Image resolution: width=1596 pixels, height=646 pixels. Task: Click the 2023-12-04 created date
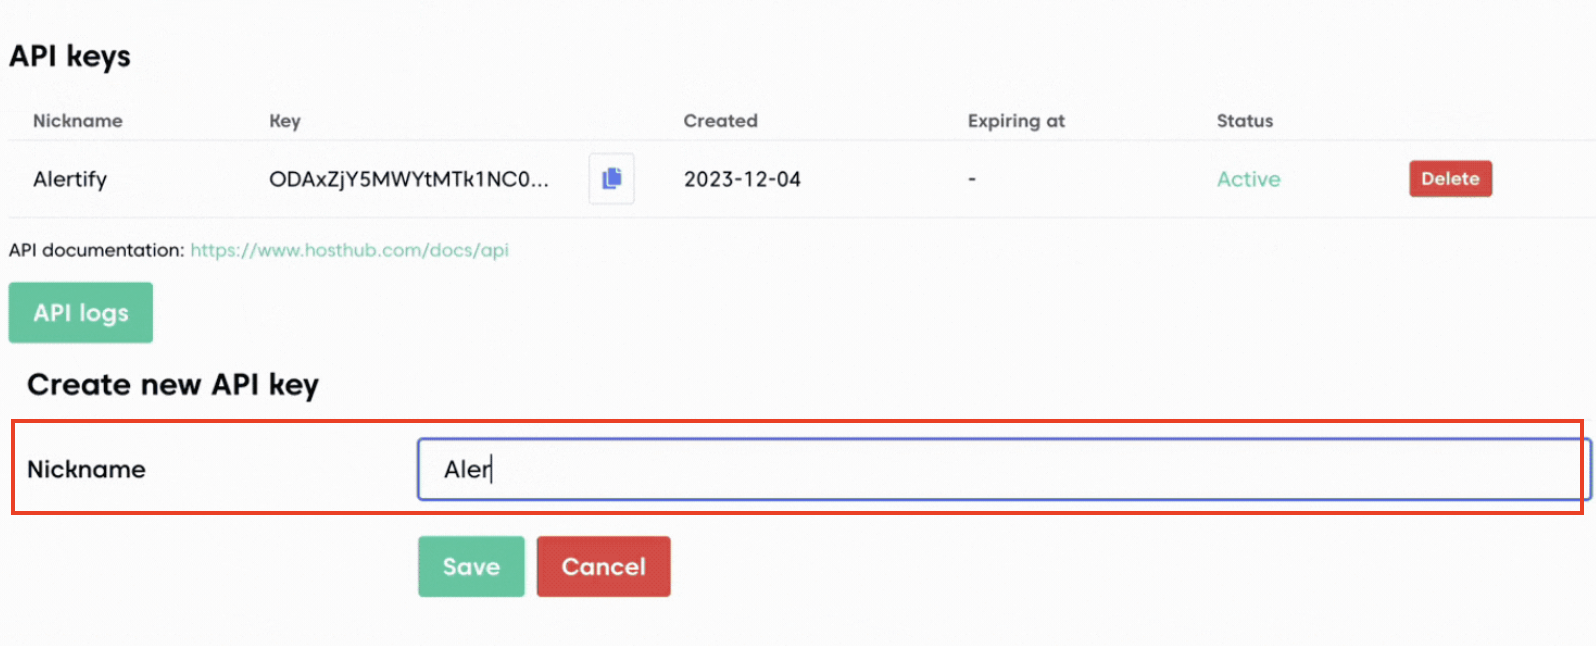pos(742,180)
